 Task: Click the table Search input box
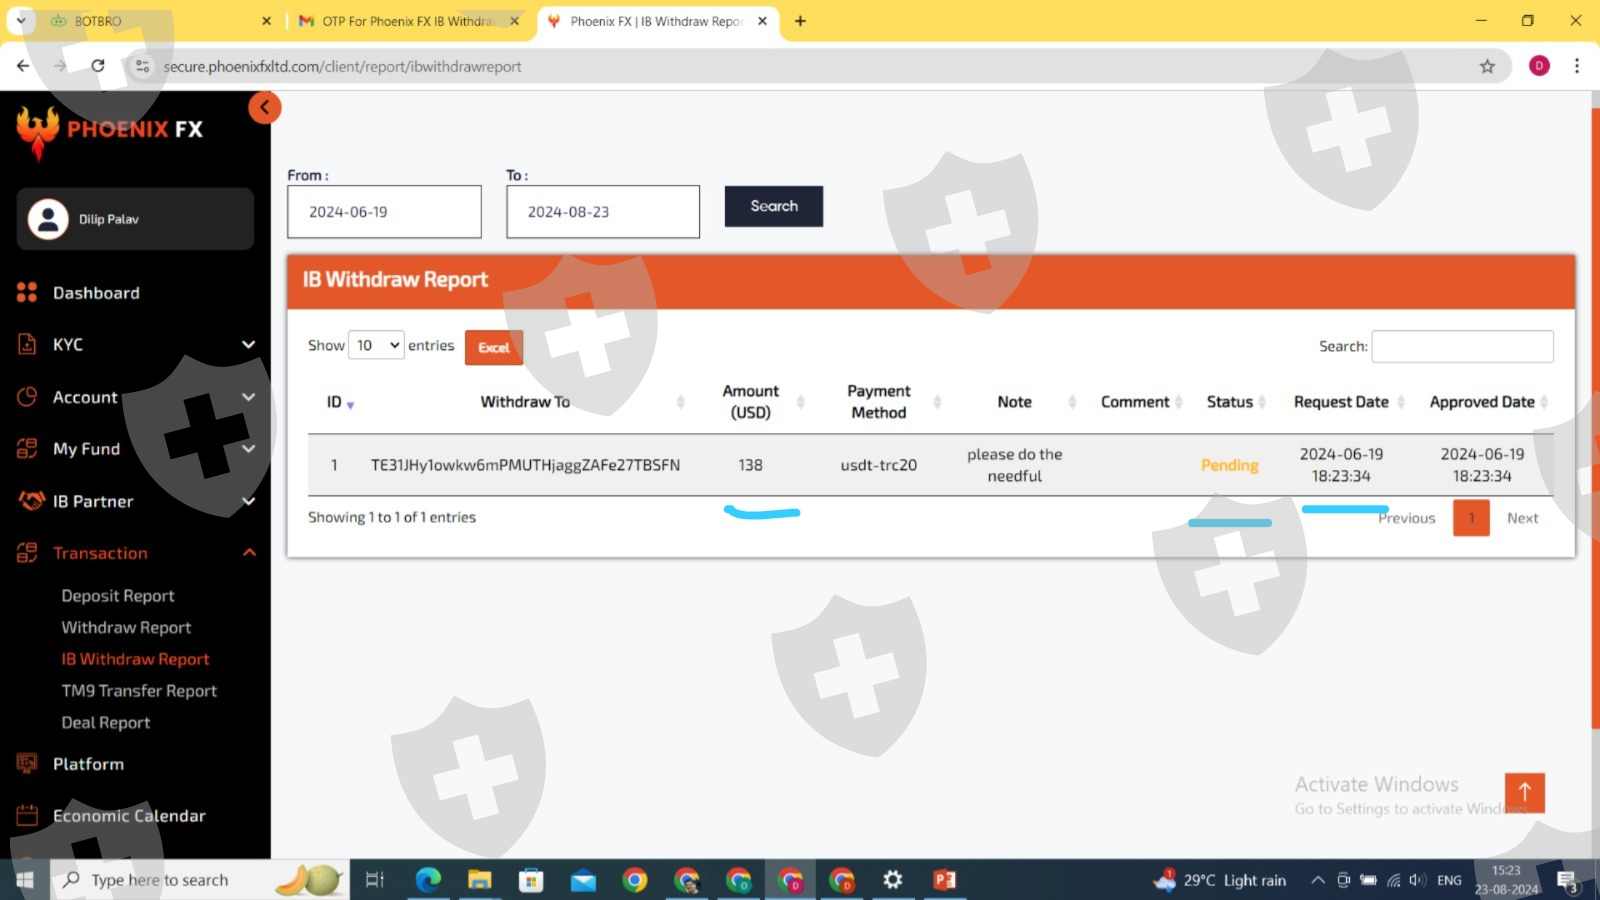1462,346
